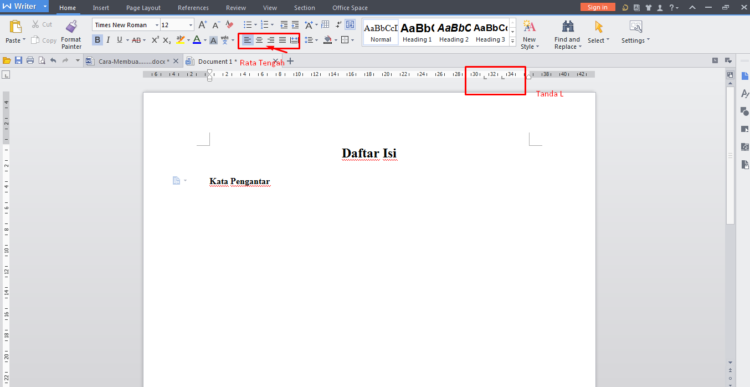Undo the last action

(x=53, y=61)
